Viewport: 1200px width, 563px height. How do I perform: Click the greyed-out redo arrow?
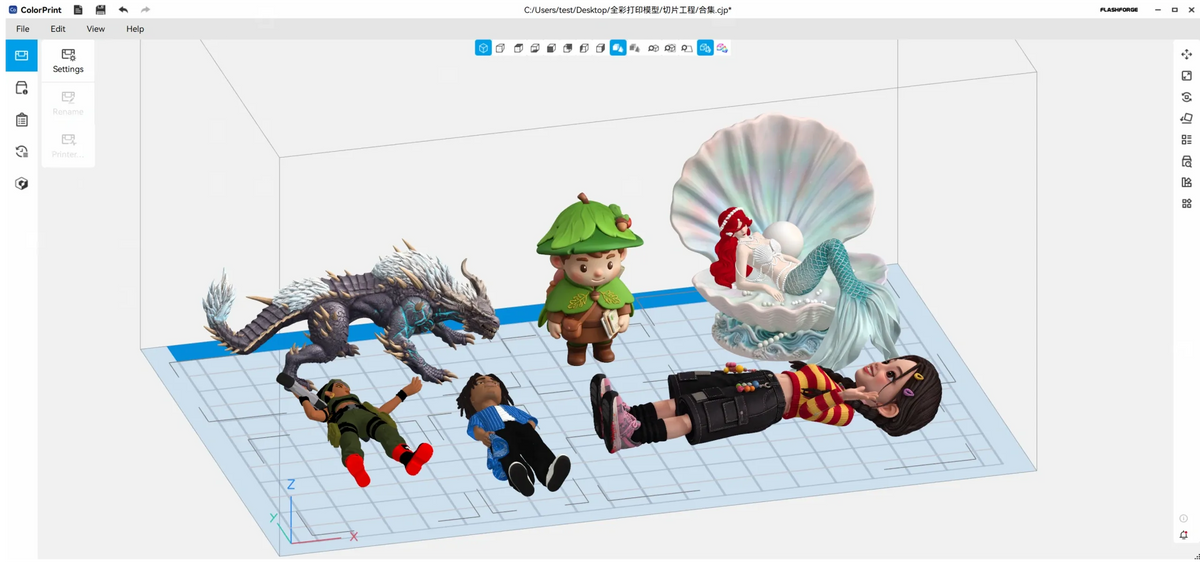pyautogui.click(x=145, y=9)
